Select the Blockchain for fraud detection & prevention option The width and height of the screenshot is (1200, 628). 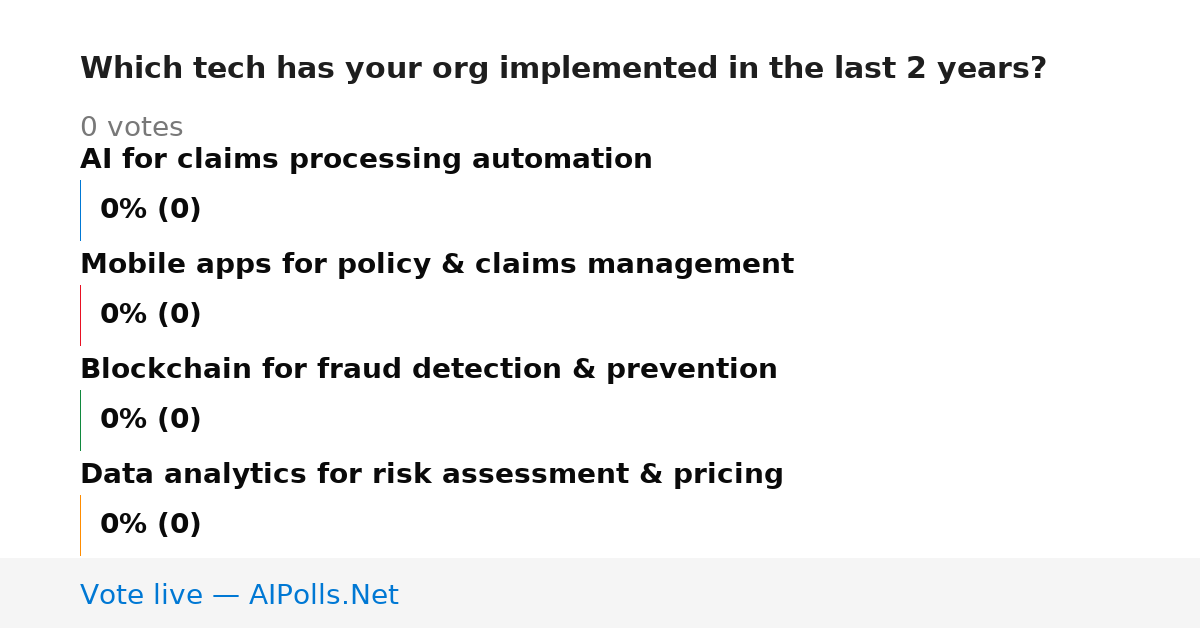pos(429,370)
